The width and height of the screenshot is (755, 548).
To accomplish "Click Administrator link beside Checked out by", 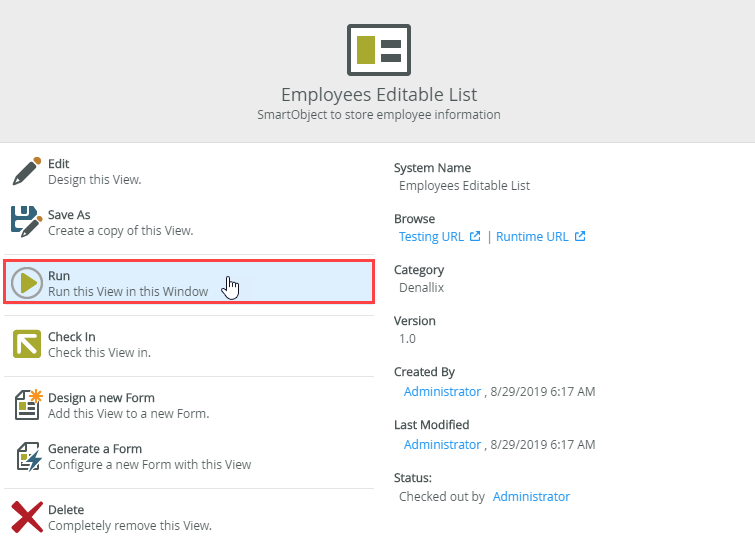I will pyautogui.click(x=531, y=496).
